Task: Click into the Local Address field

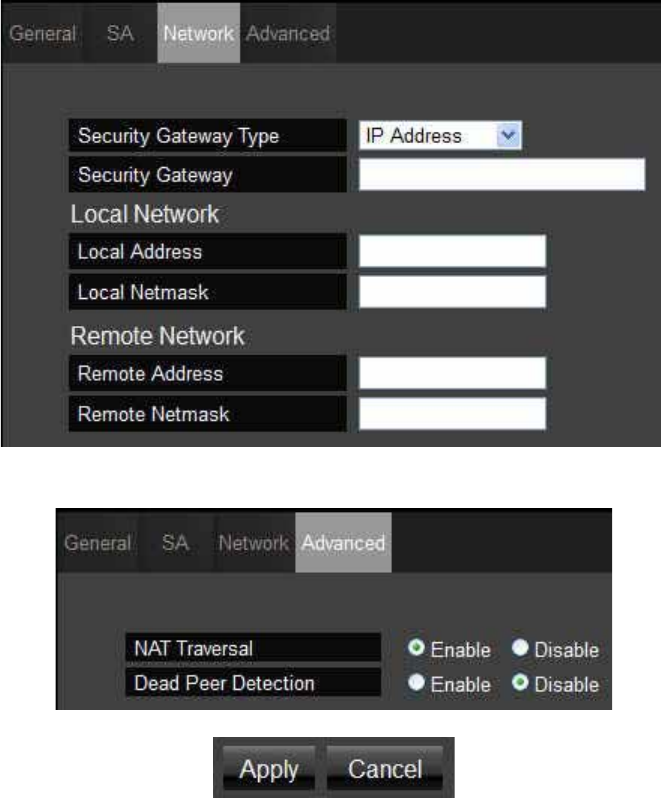Action: click(452, 251)
